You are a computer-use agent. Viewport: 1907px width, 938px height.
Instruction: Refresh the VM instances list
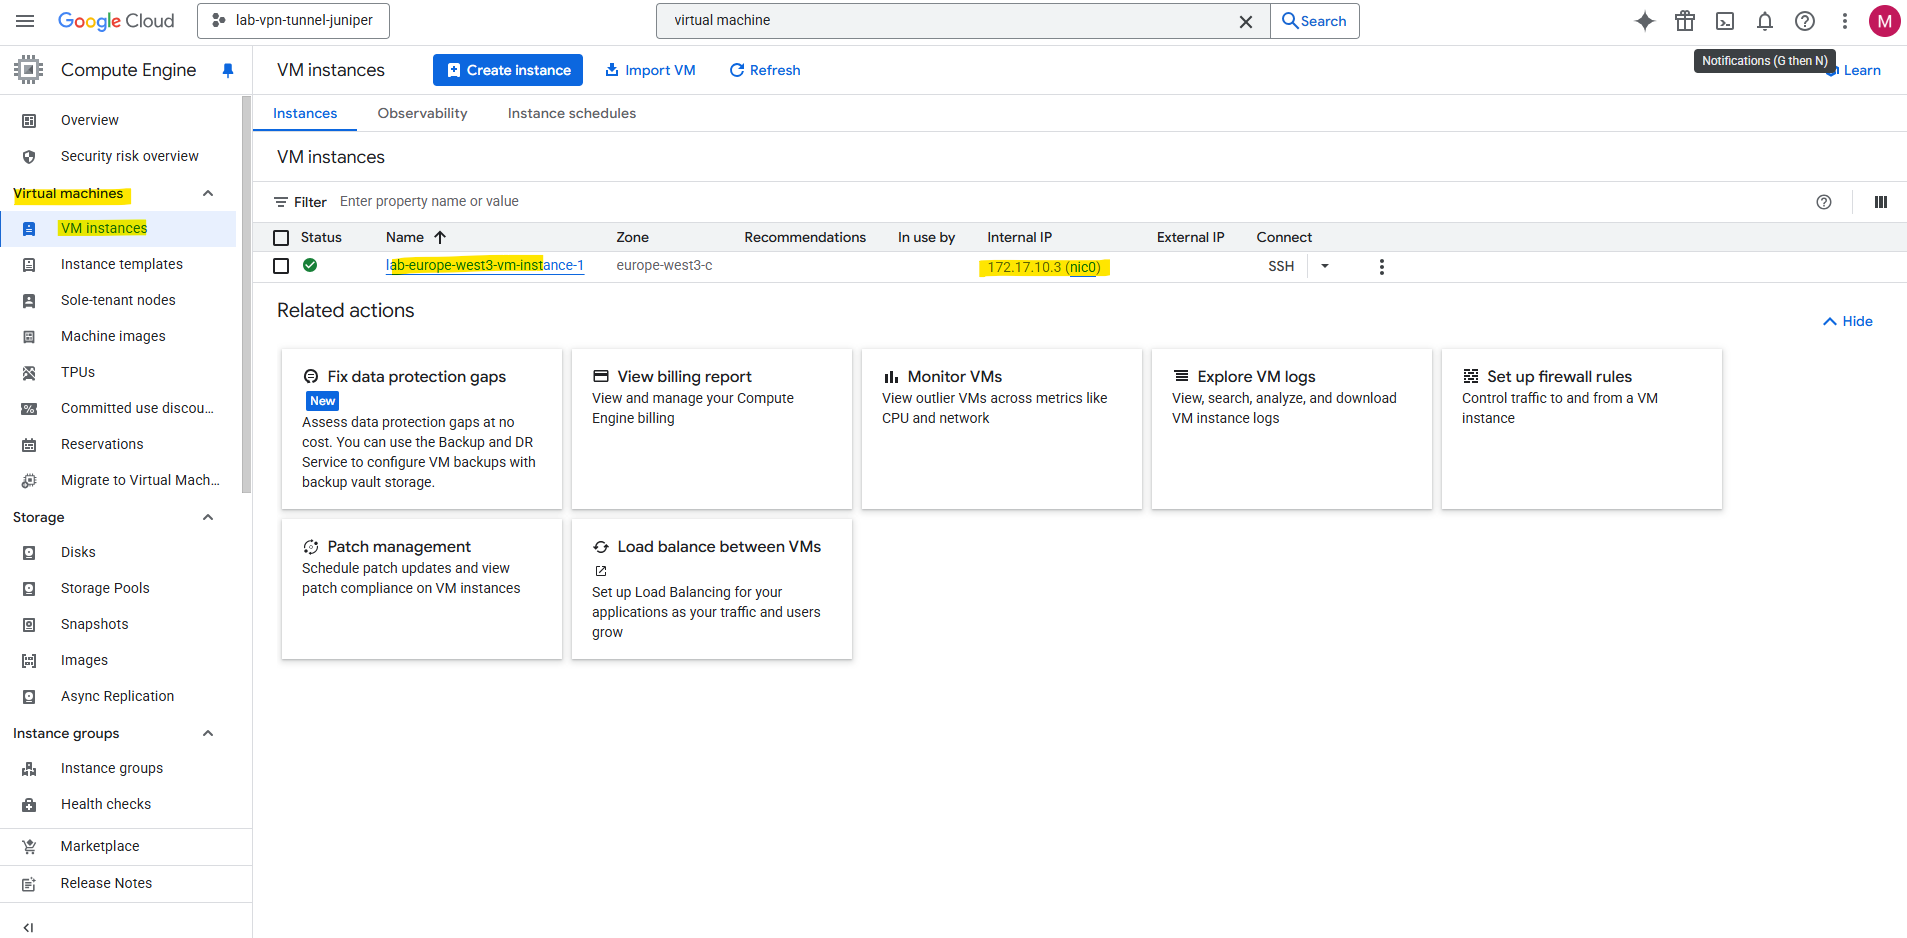765,70
